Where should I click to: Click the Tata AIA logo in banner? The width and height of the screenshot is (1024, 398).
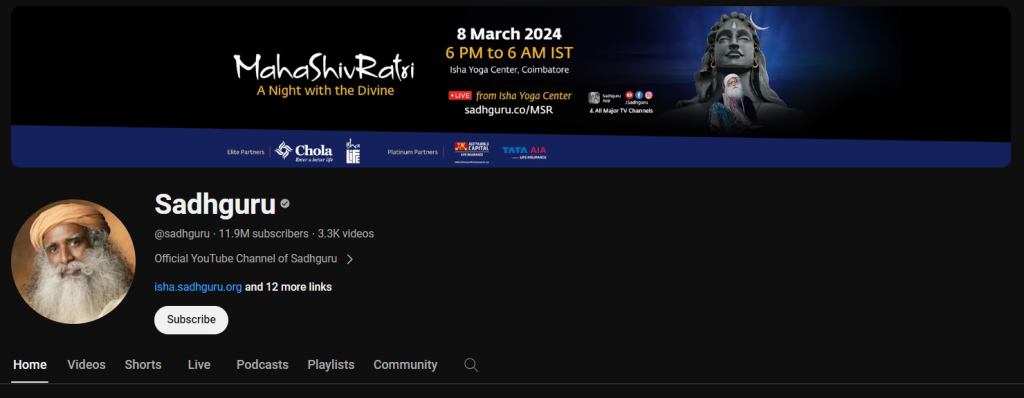pos(524,152)
